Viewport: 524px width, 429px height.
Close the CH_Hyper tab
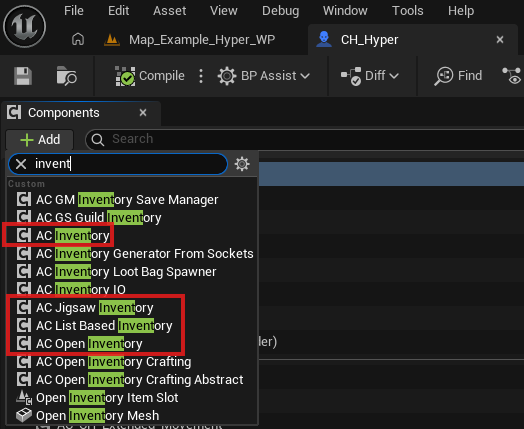[500, 40]
